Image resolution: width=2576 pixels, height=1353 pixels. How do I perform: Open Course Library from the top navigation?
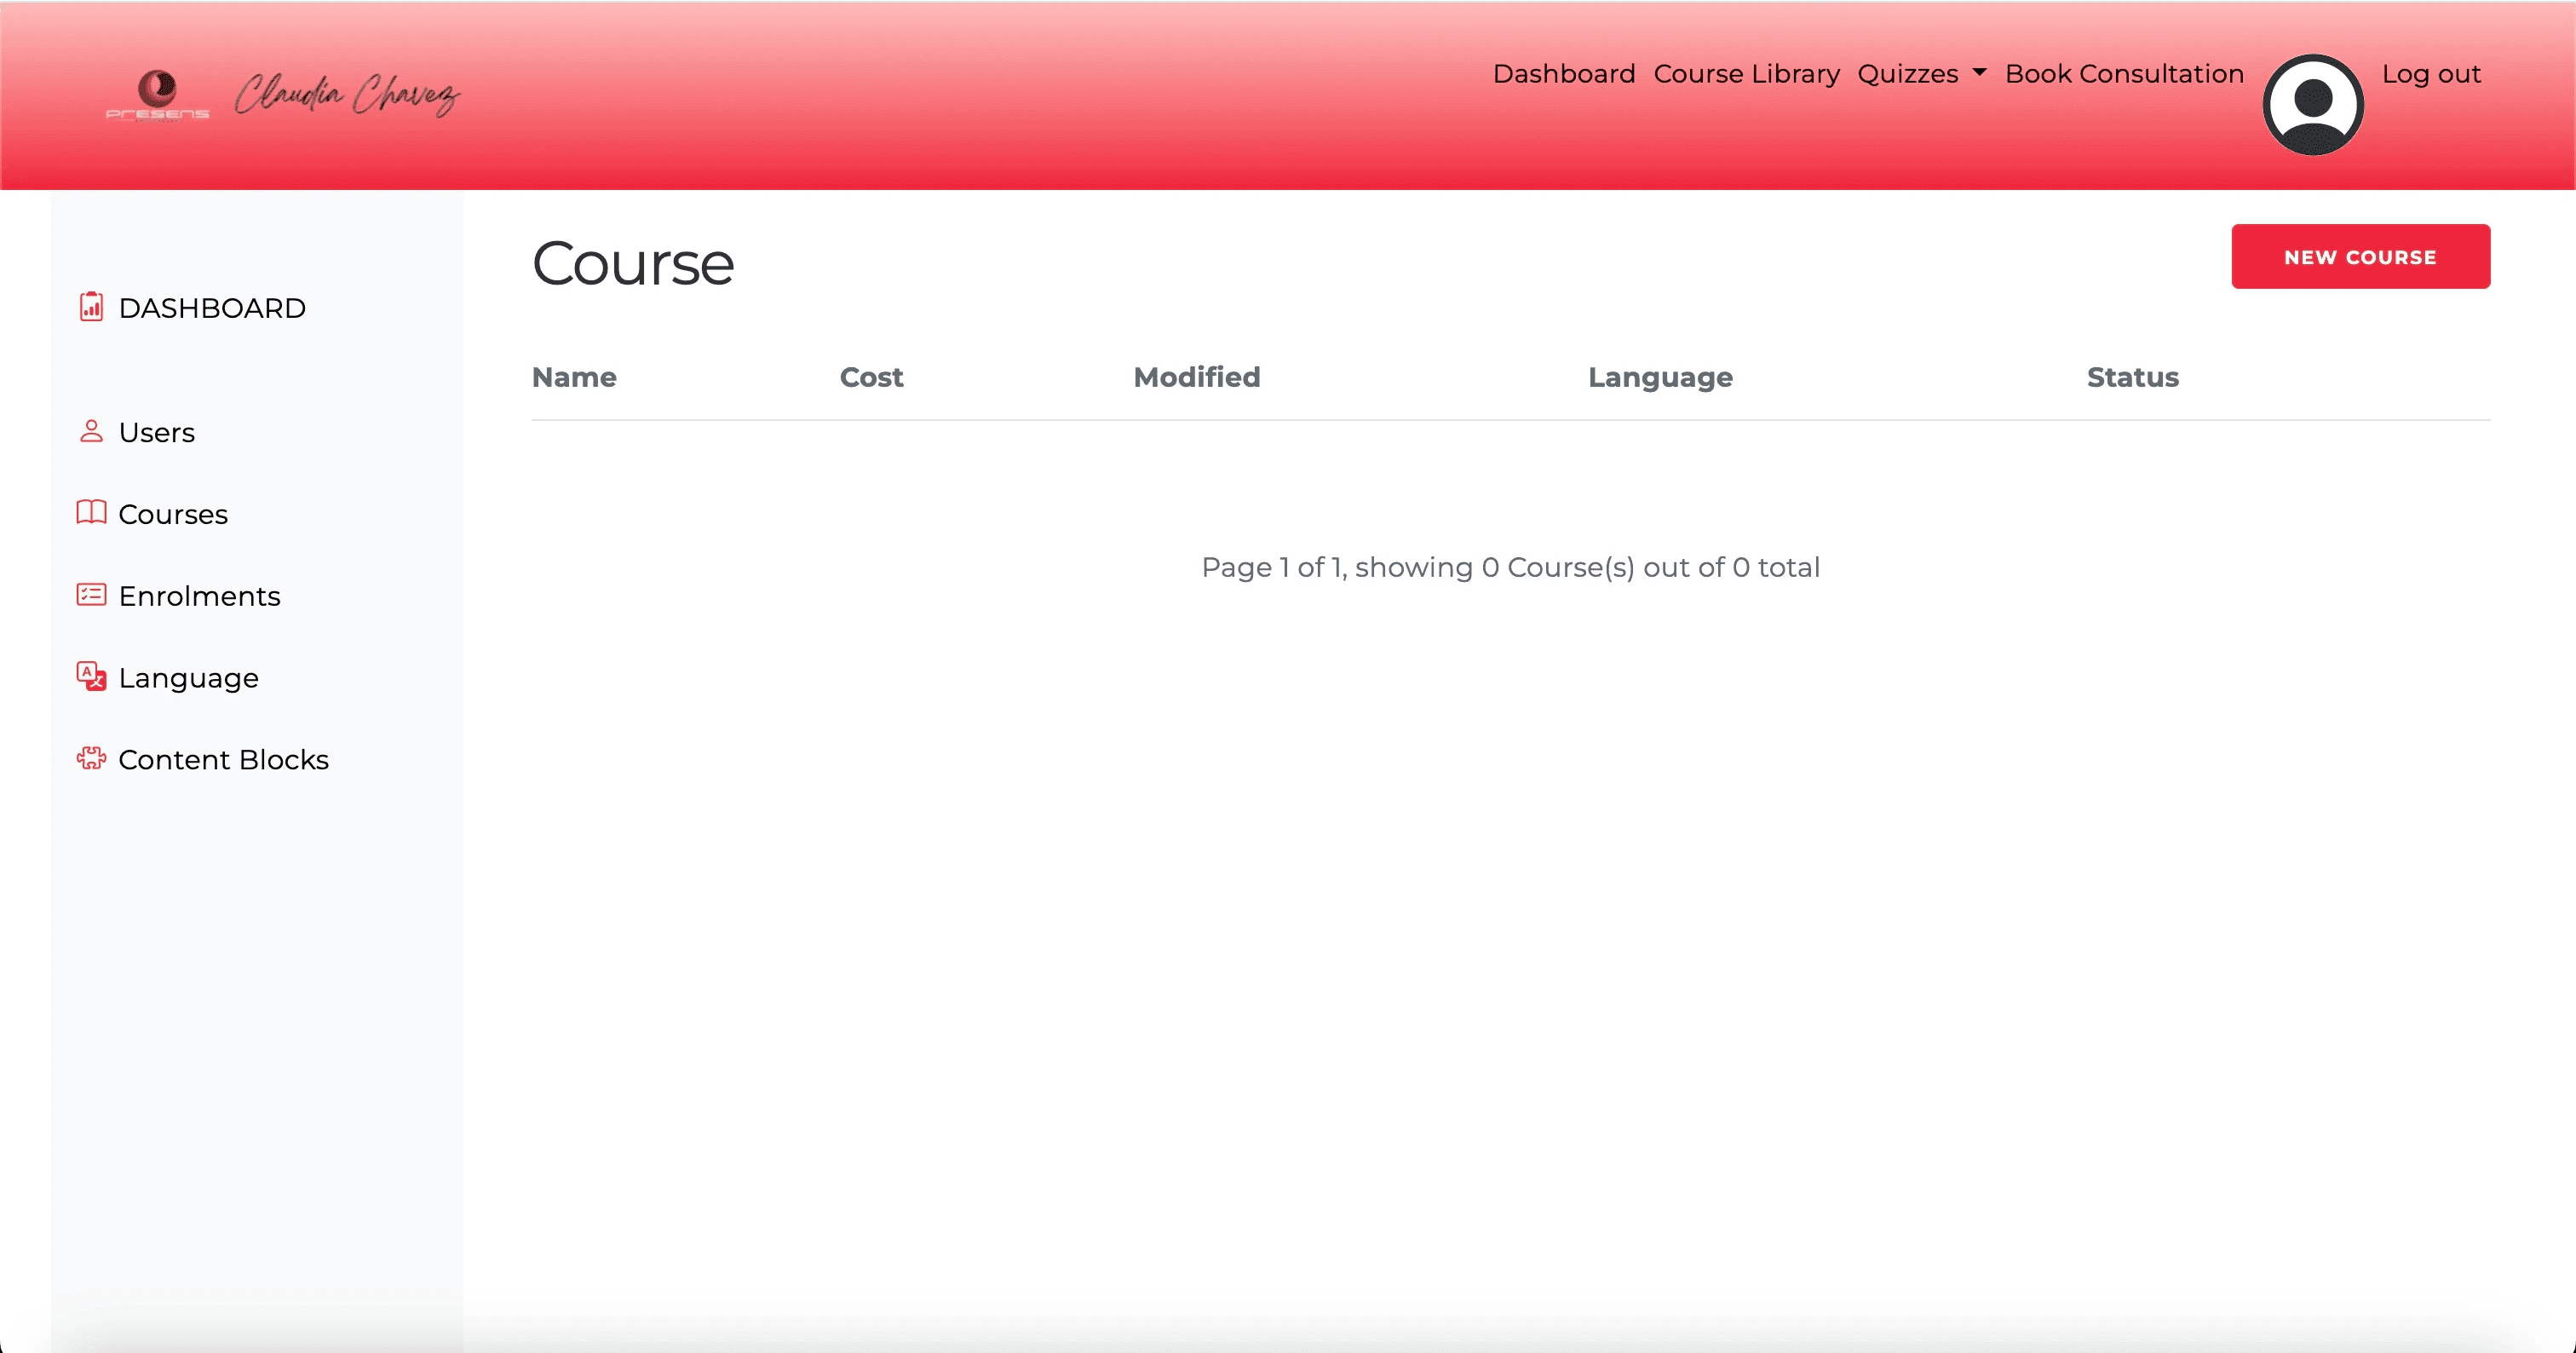(1746, 74)
